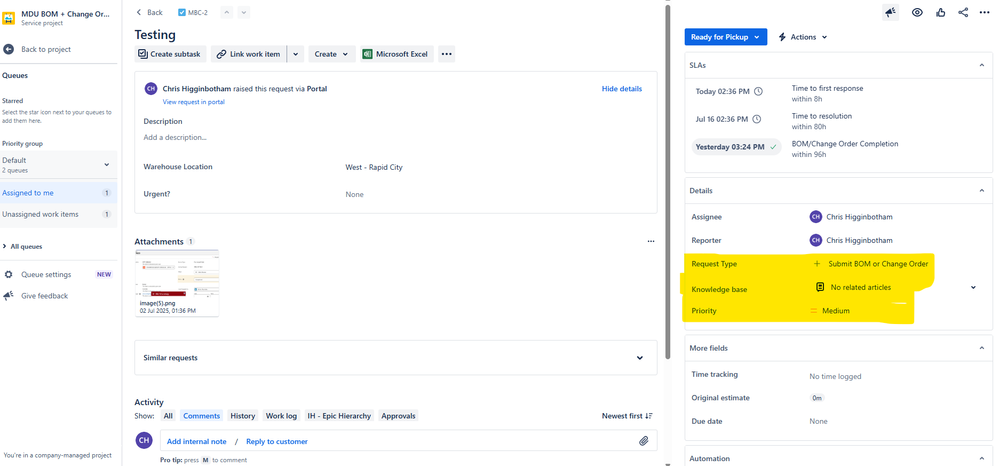Click the thumbs up vote icon

coord(940,12)
